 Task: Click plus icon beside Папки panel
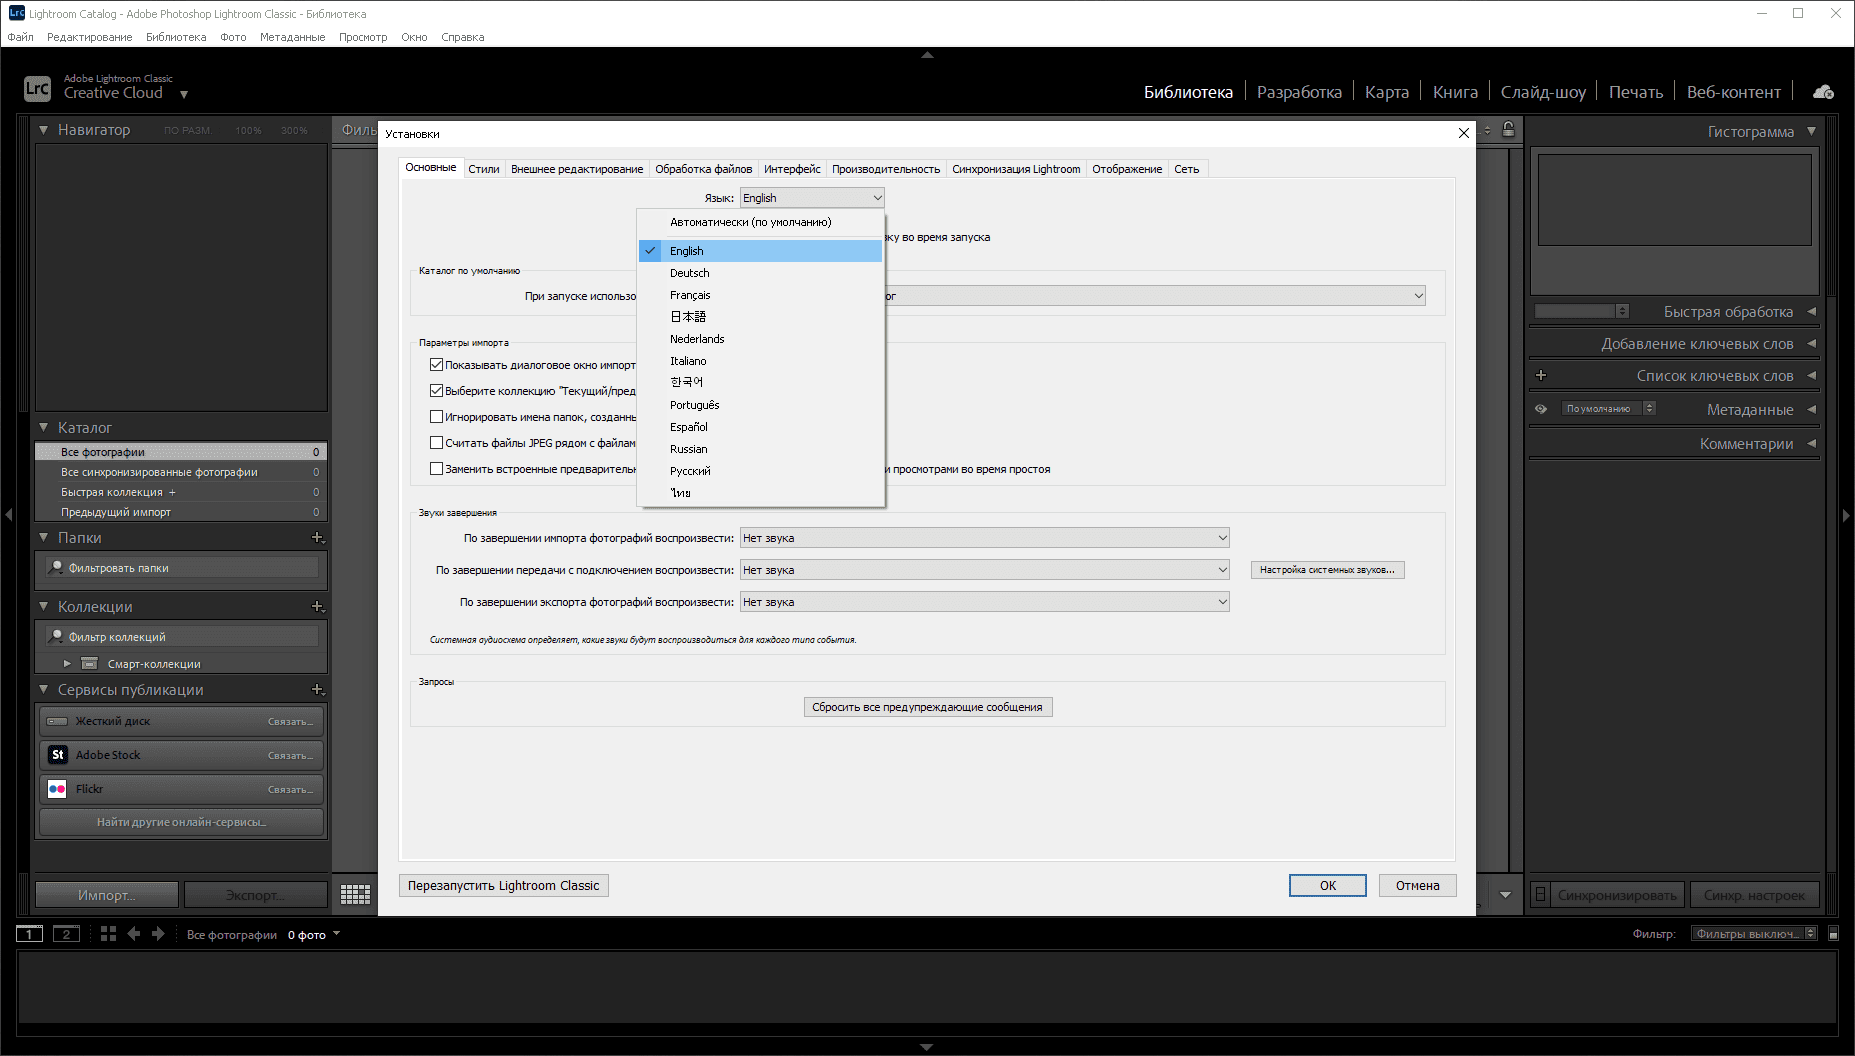pos(317,537)
